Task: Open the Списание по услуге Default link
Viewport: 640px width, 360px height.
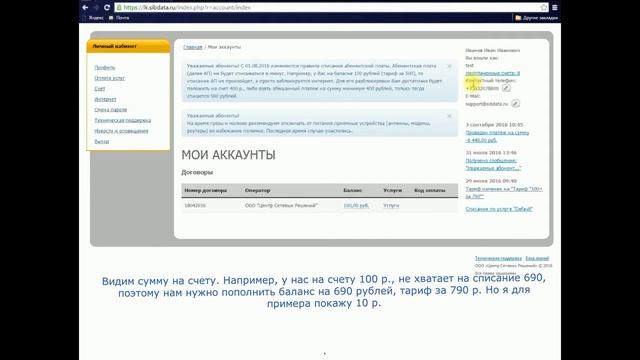Action: coord(499,209)
